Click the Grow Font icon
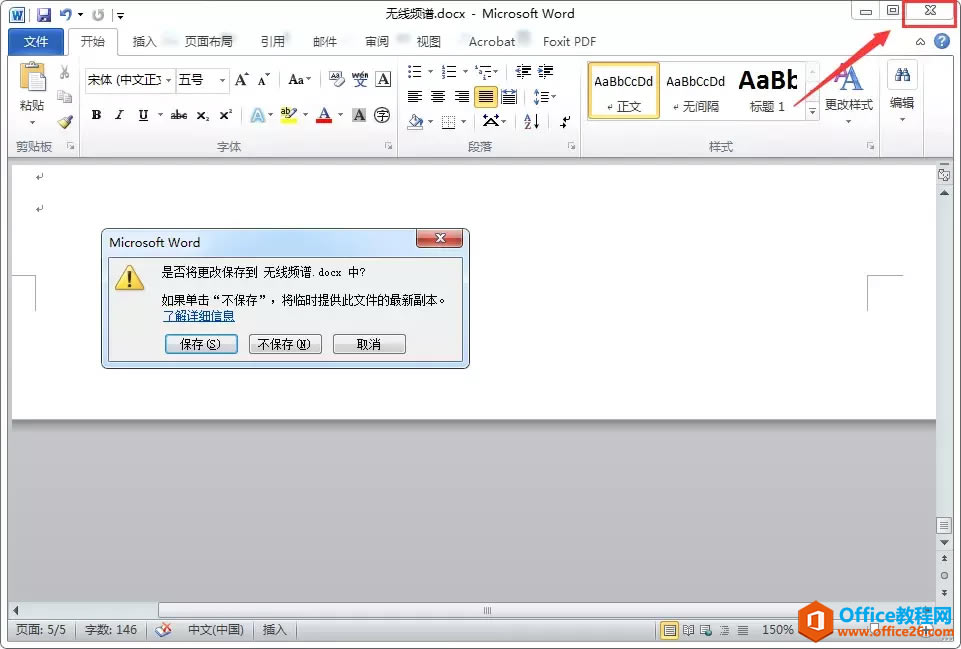Viewport: 961px width, 649px height. pos(241,79)
